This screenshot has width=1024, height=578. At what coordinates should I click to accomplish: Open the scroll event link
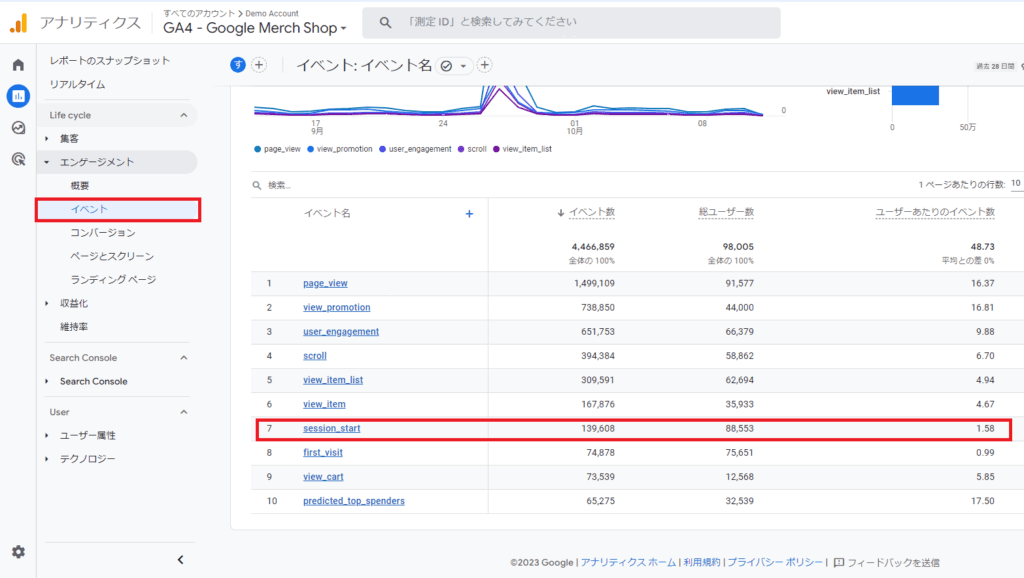315,356
